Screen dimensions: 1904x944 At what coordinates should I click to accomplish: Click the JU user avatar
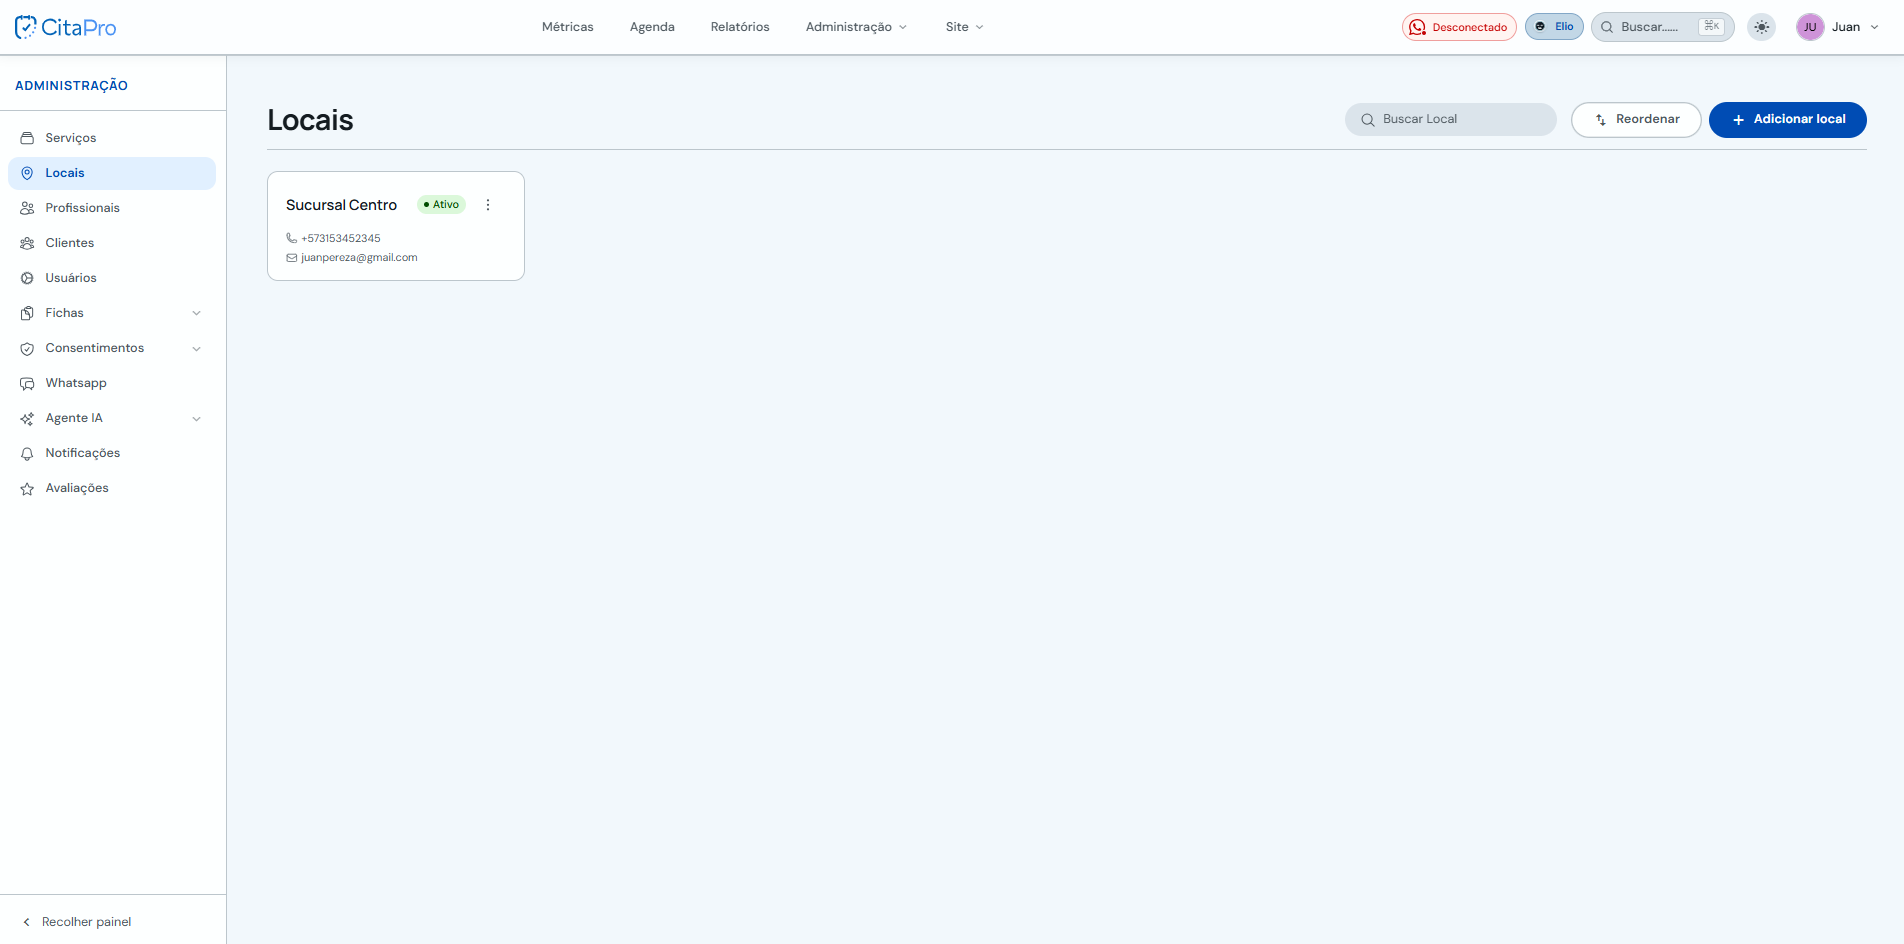tap(1810, 27)
